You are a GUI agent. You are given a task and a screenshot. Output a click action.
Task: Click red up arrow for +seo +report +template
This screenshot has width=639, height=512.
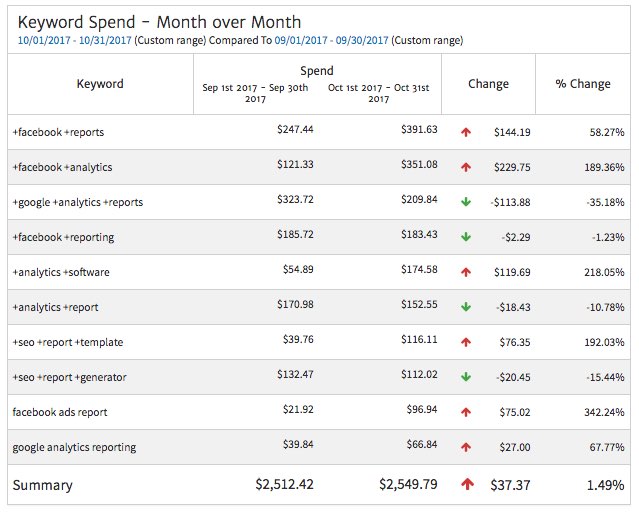point(465,342)
